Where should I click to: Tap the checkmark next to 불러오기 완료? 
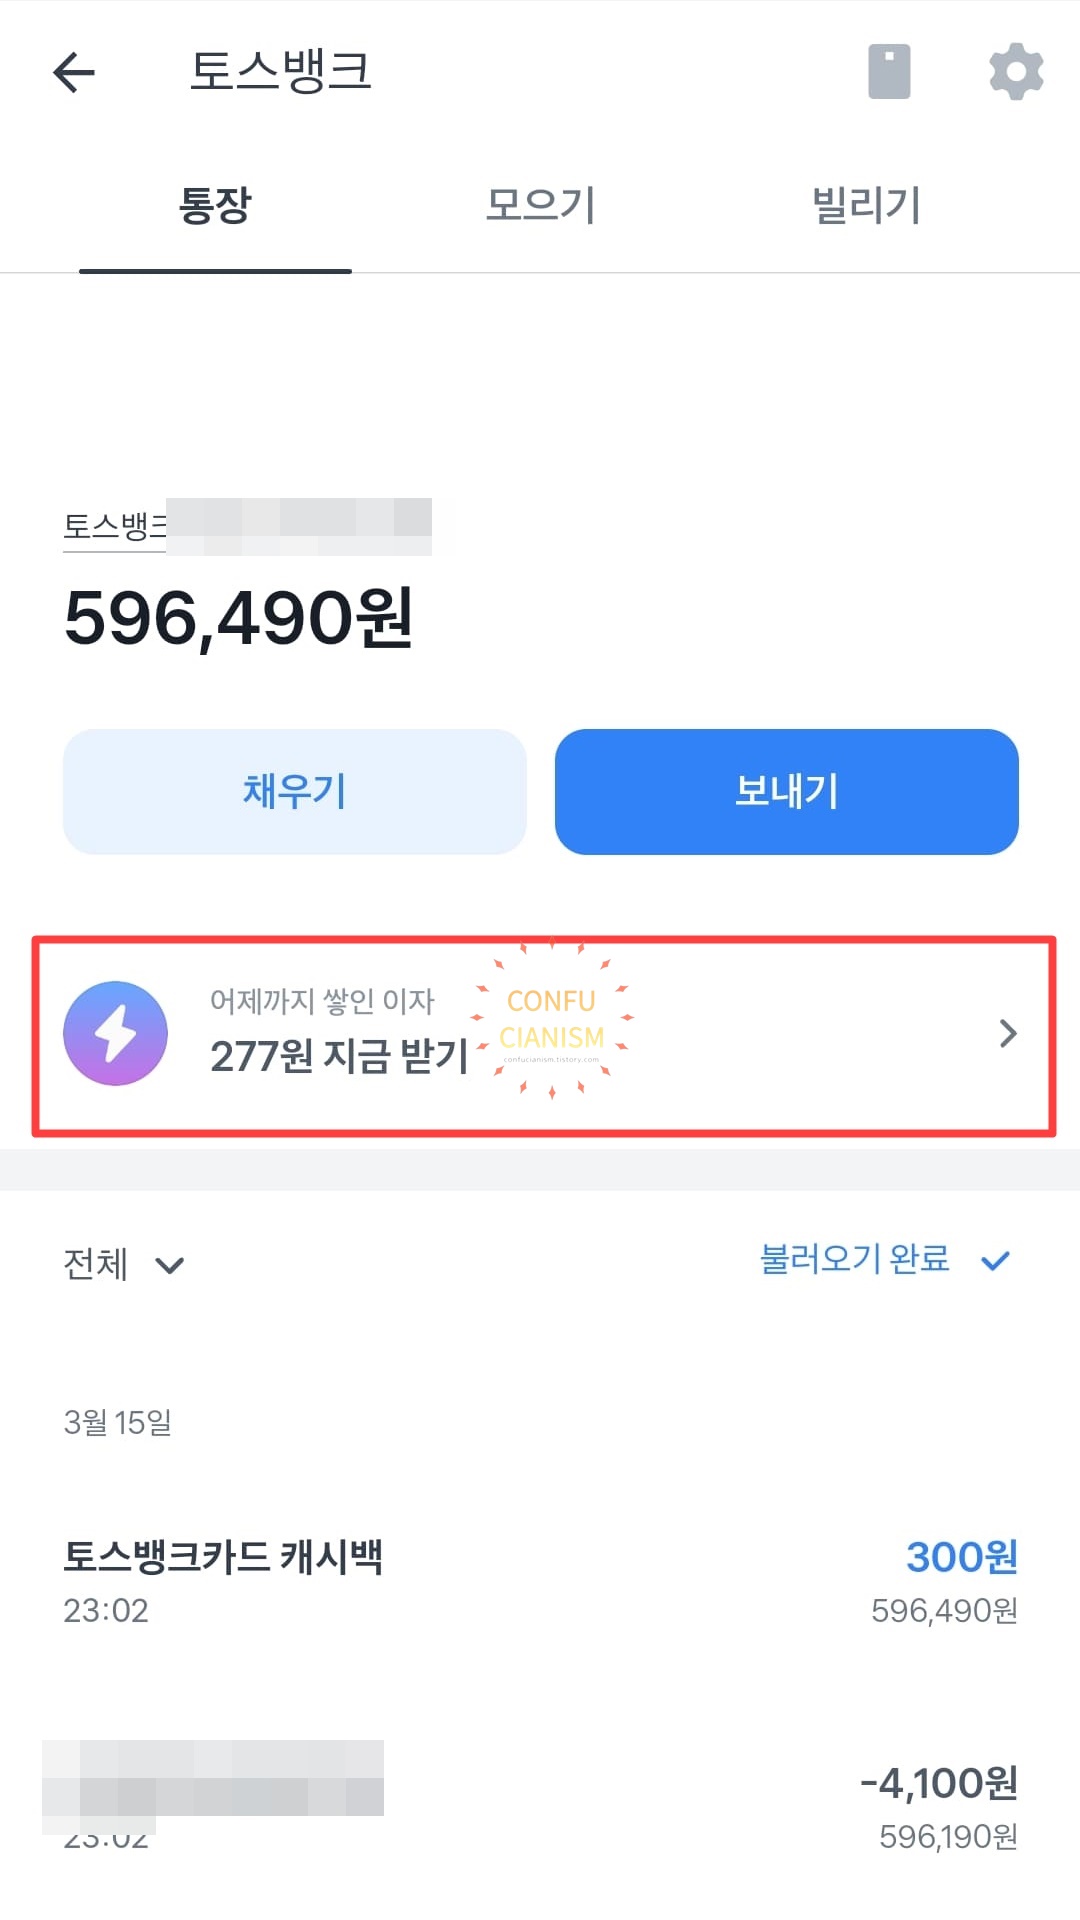point(996,1261)
